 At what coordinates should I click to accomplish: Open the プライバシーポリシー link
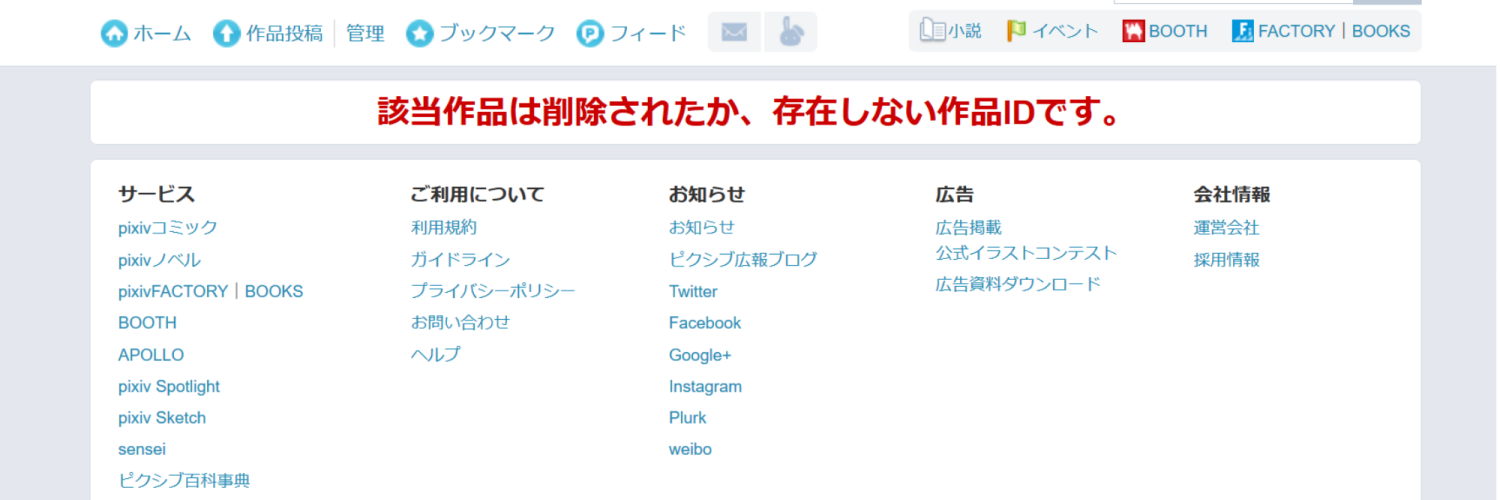[493, 291]
